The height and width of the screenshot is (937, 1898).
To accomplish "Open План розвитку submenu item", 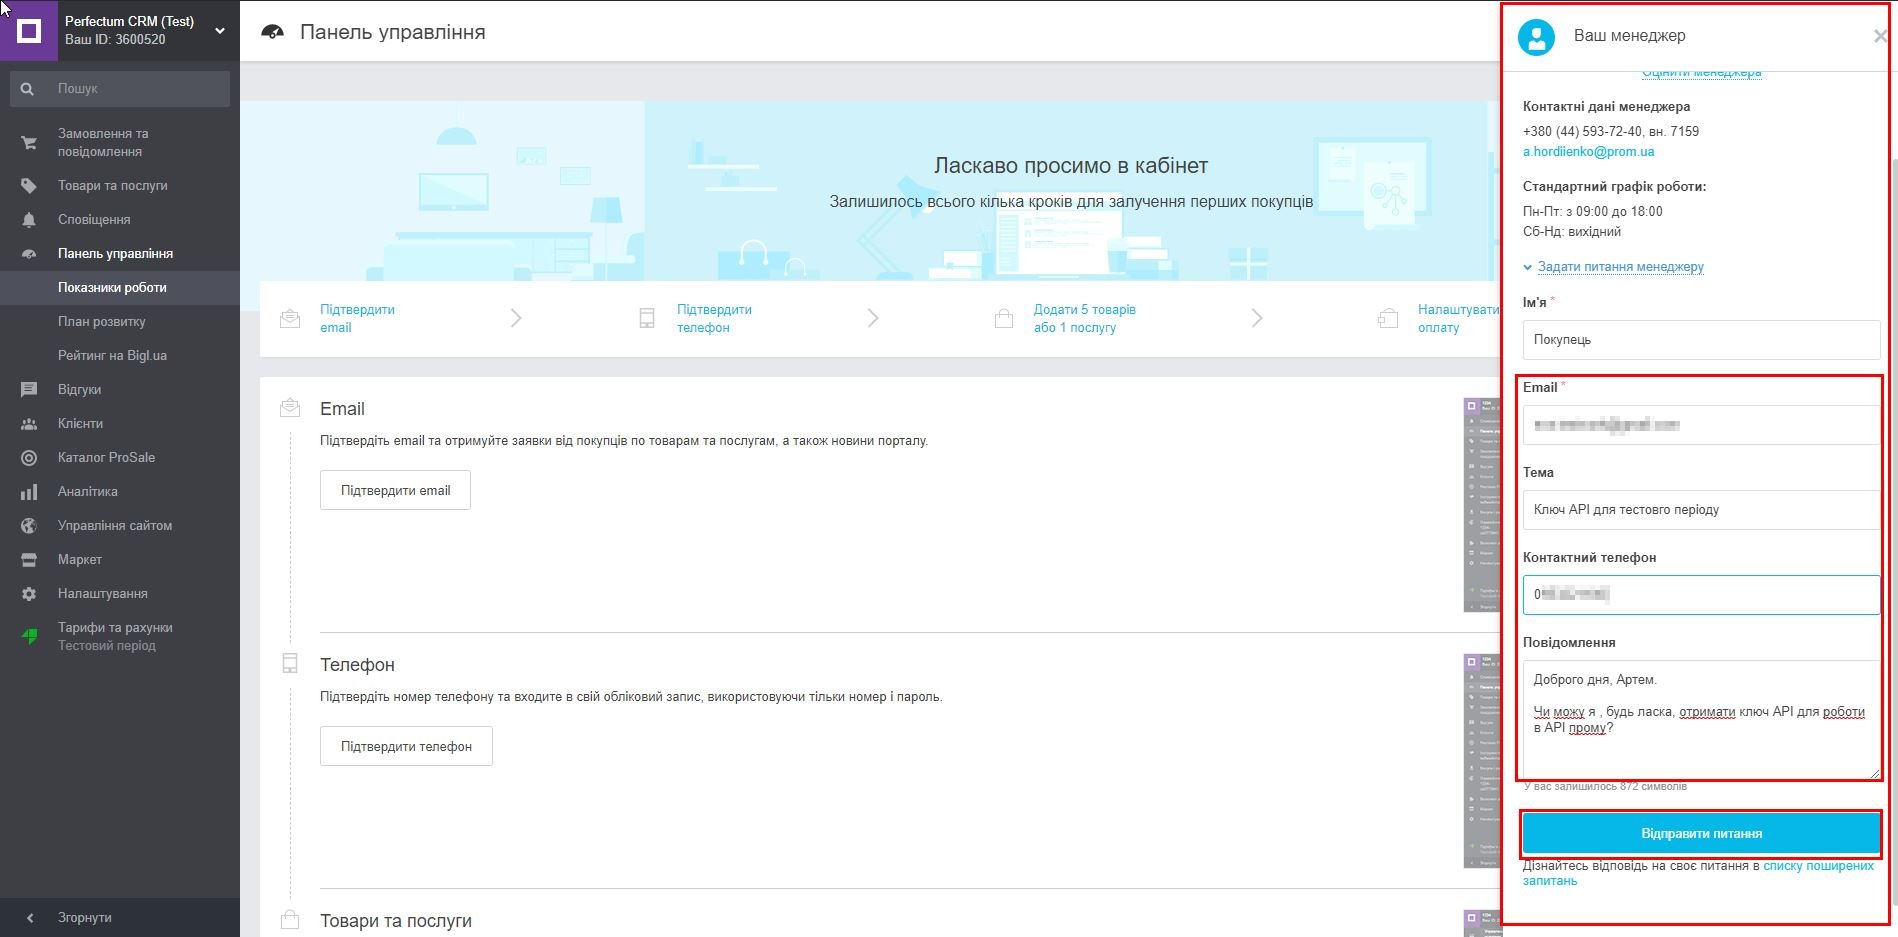I will tap(102, 322).
